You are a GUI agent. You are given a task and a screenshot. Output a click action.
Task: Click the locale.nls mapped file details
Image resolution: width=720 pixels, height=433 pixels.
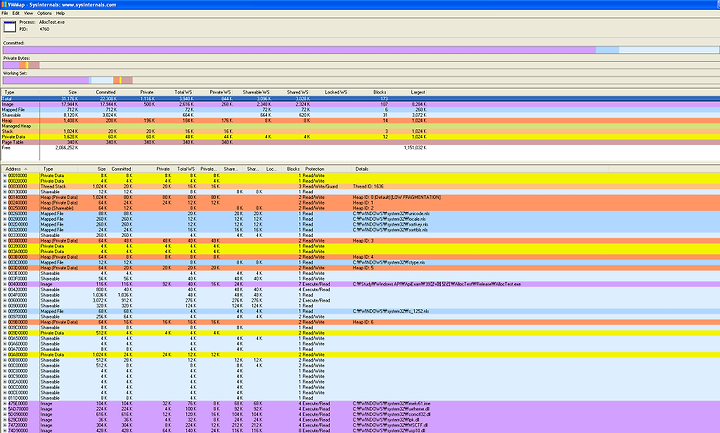click(x=389, y=219)
